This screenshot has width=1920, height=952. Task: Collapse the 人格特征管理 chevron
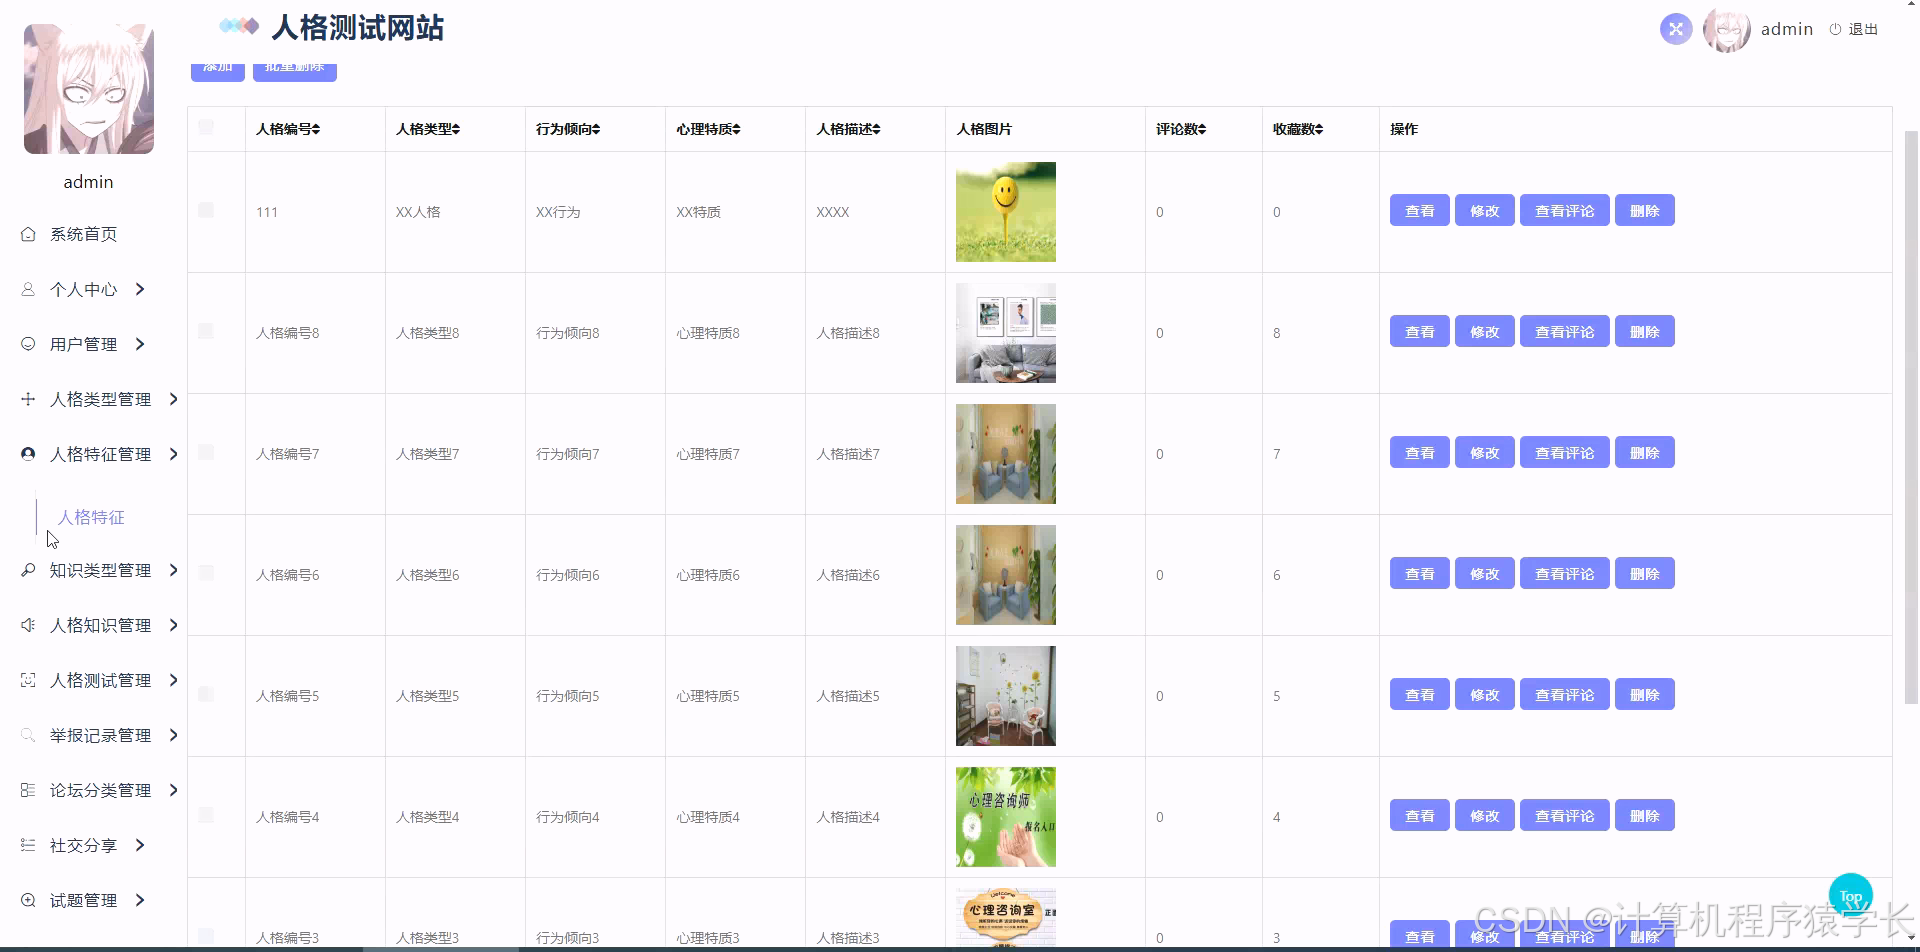coord(173,454)
